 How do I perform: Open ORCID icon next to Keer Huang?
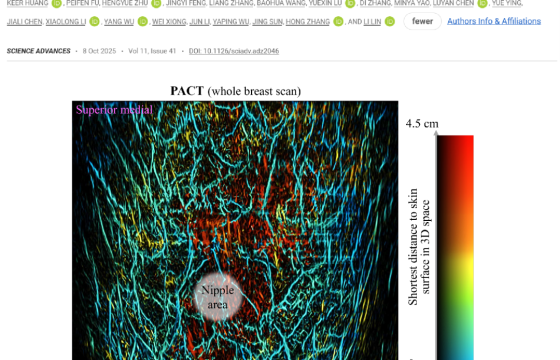(56, 3)
